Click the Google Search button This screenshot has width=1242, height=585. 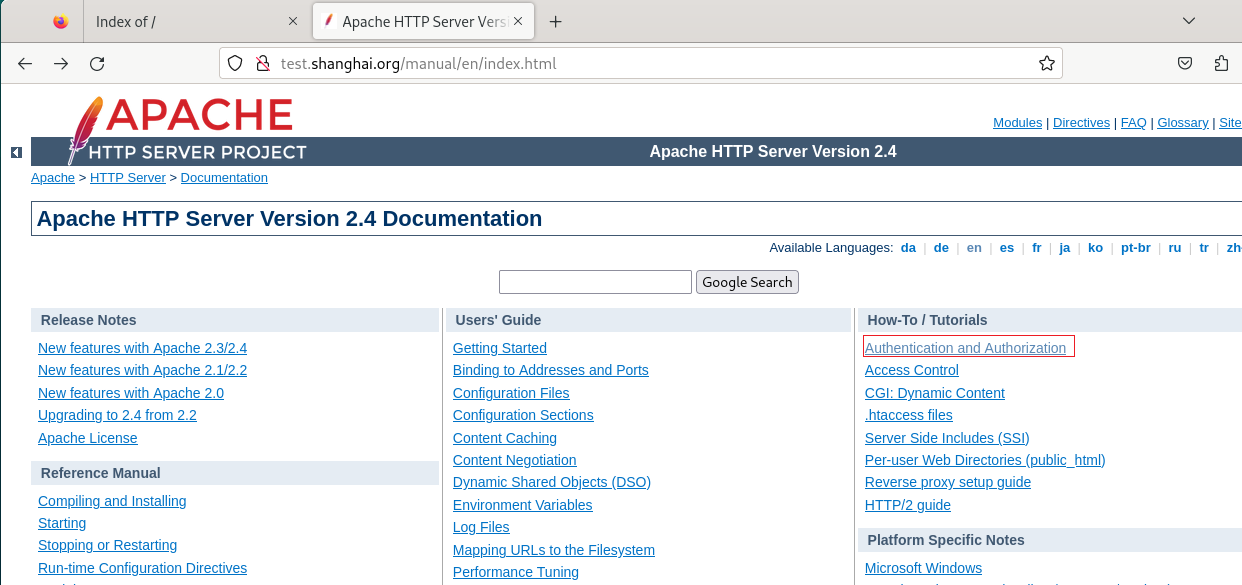tap(747, 282)
